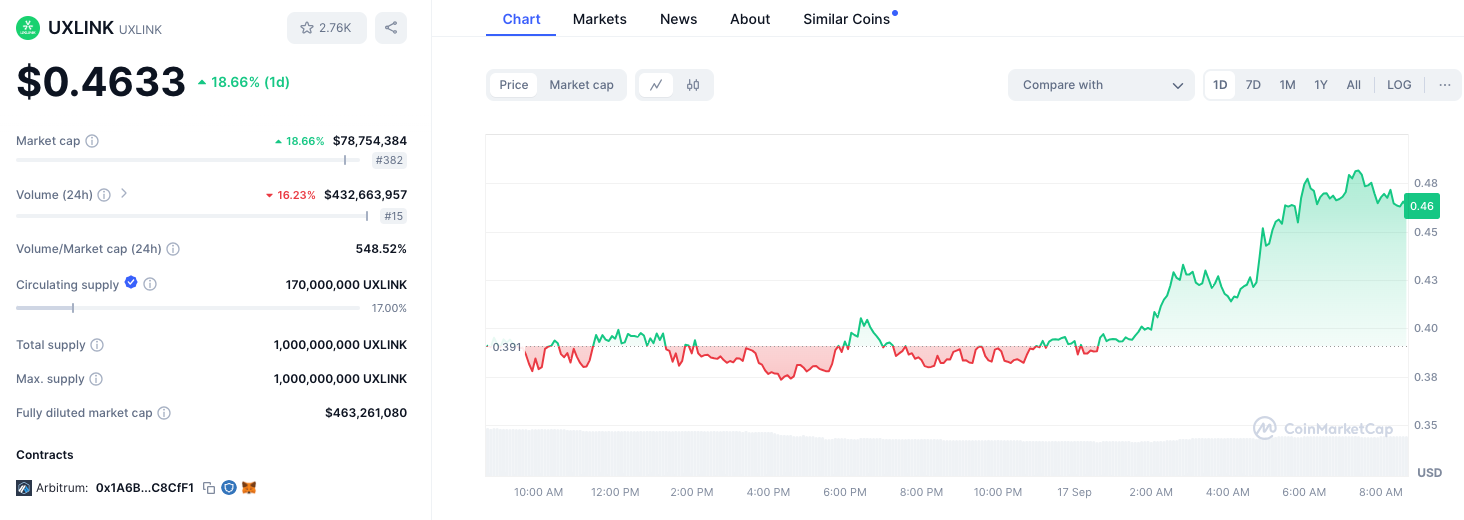
Task: Expand Volume (24h) chevron arrow
Action: point(124,194)
